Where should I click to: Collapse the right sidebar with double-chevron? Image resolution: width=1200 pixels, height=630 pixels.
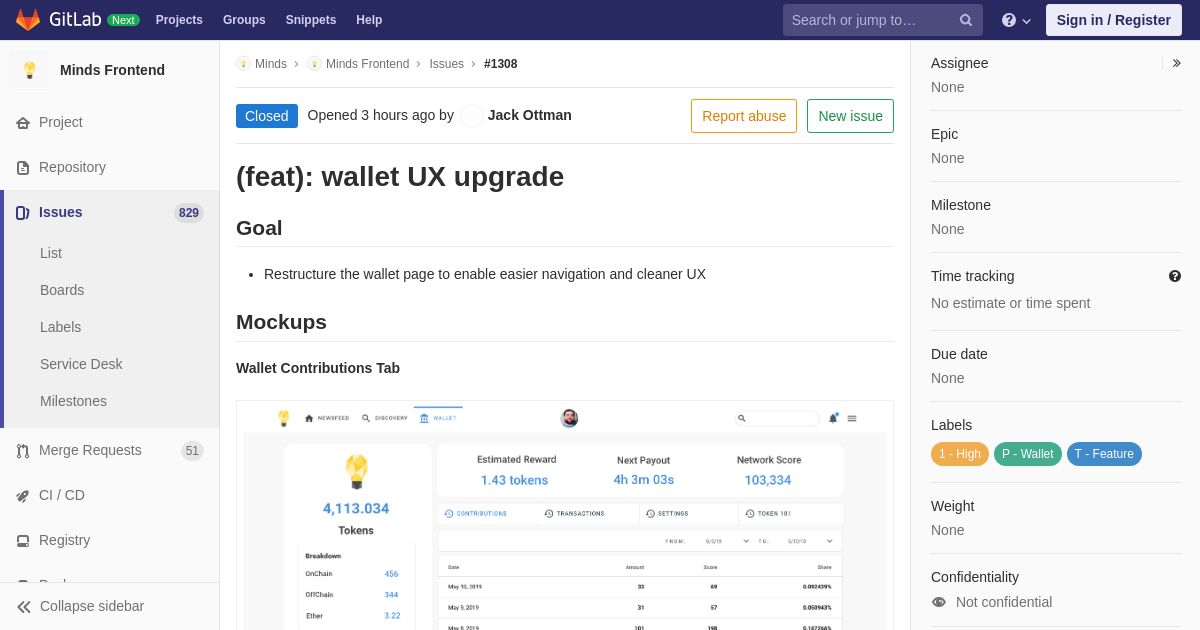pos(1176,63)
